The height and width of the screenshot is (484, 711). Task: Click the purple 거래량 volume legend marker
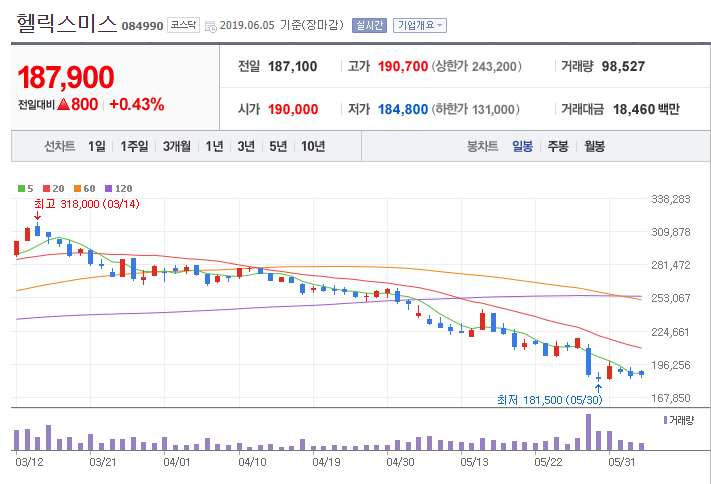(665, 420)
